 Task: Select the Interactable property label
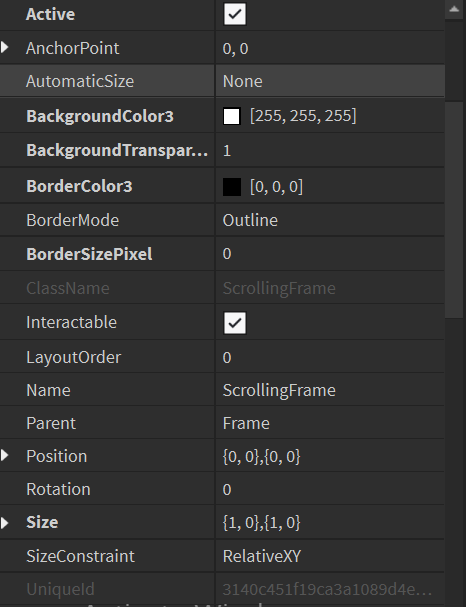tap(71, 322)
